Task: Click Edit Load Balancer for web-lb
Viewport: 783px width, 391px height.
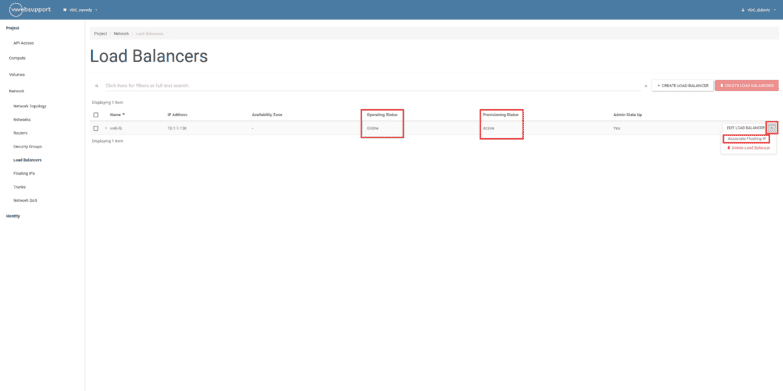Action: [745, 128]
